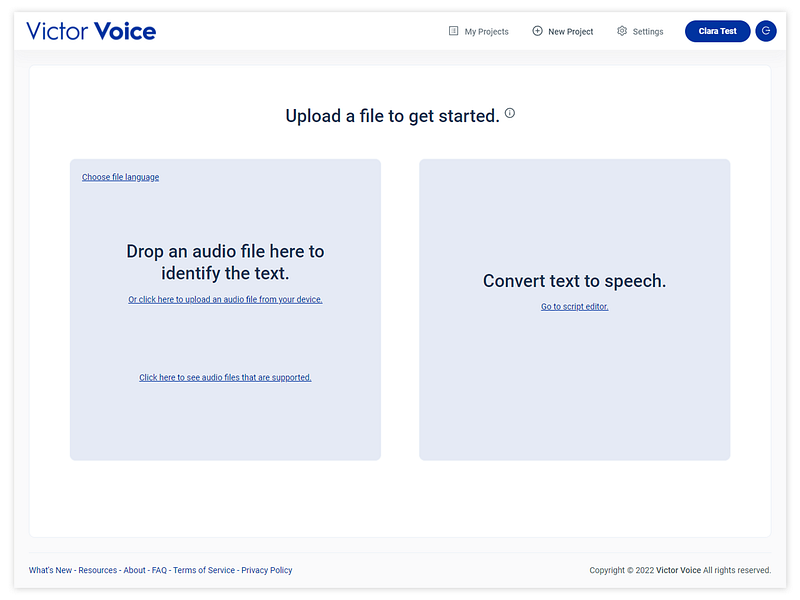Open the Choose file language link
Image resolution: width=800 pixels, height=600 pixels.
click(120, 177)
